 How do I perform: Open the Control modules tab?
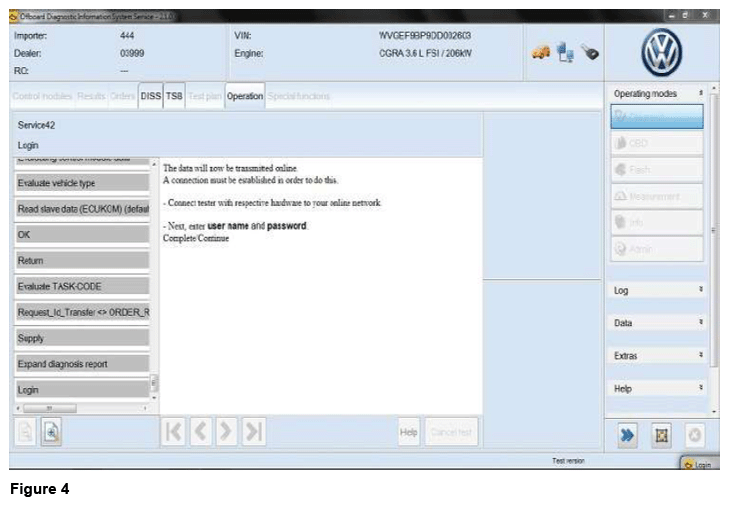pyautogui.click(x=42, y=96)
